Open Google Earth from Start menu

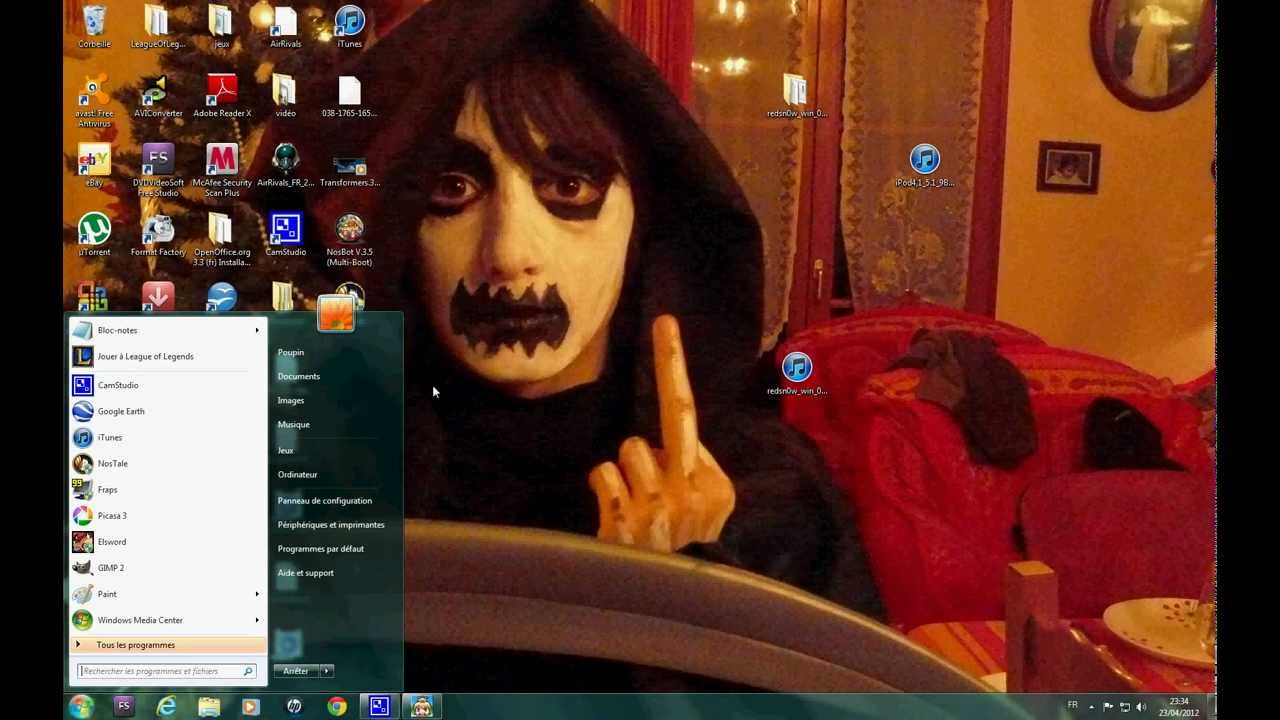point(168,411)
